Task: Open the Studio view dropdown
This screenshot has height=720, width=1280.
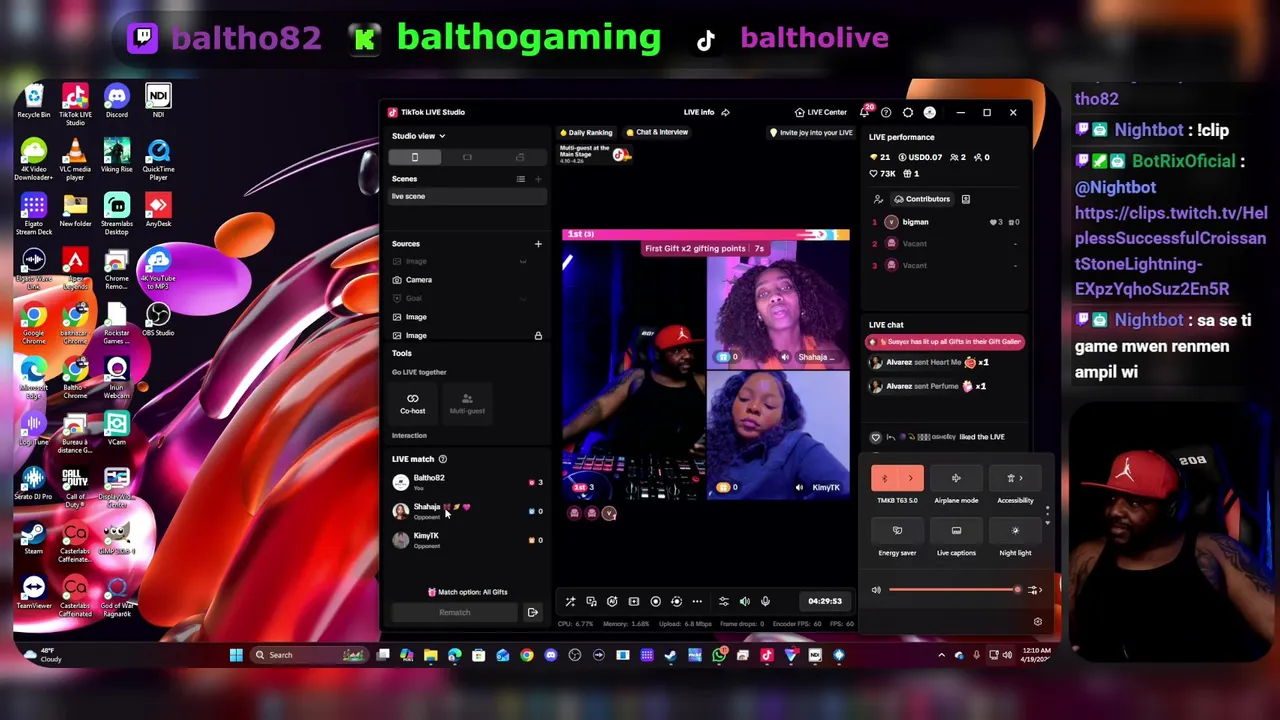Action: pyautogui.click(x=418, y=136)
